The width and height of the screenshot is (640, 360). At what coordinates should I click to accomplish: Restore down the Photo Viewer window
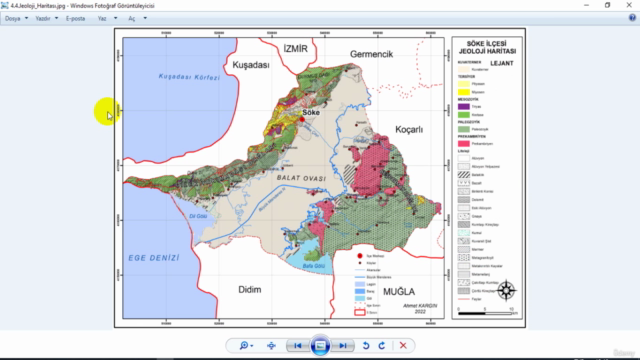pos(607,5)
